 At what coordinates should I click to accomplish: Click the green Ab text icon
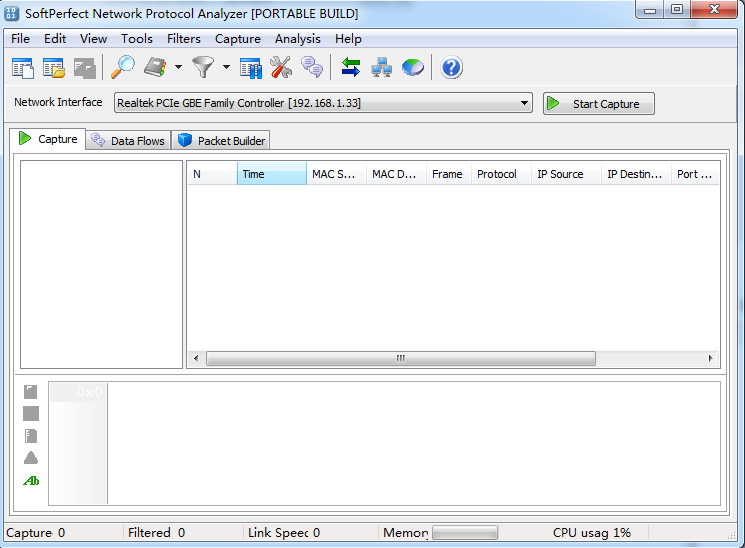click(x=31, y=481)
